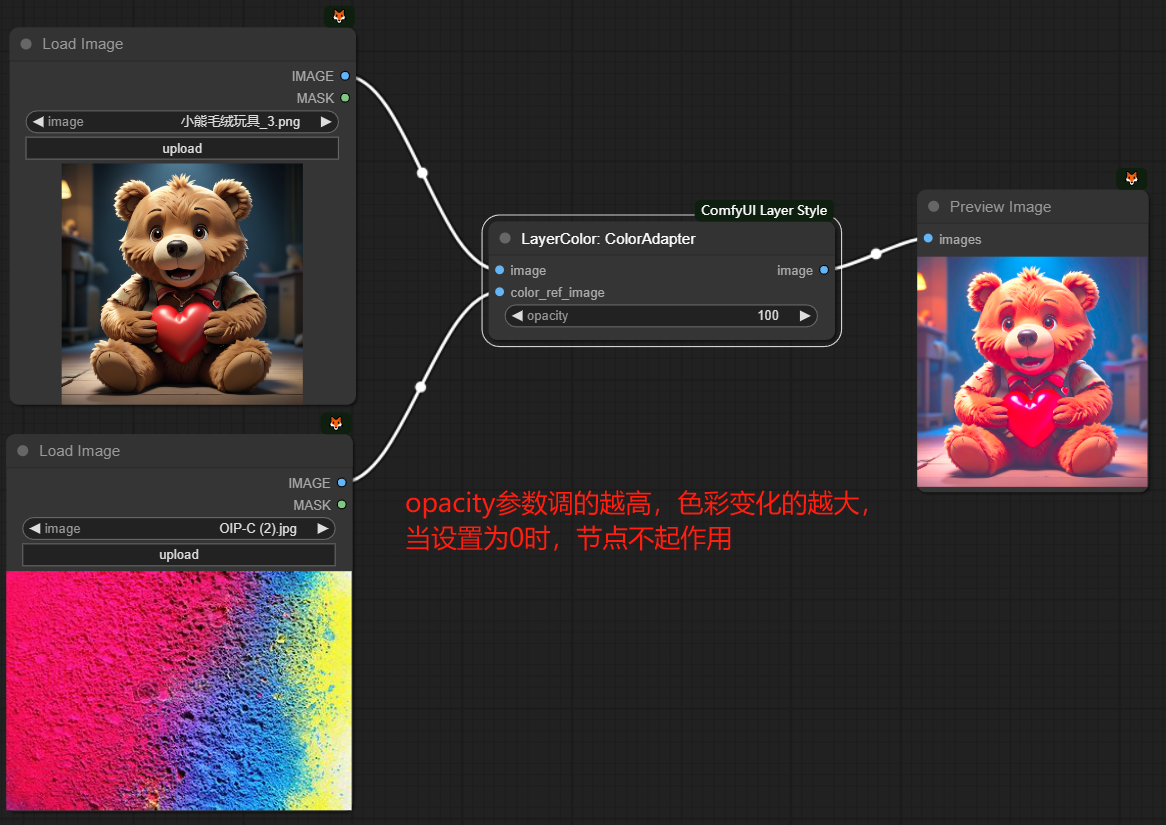The height and width of the screenshot is (825, 1166).
Task: Select next image after 小熊毛绒玩具_3.png
Action: pyautogui.click(x=326, y=122)
